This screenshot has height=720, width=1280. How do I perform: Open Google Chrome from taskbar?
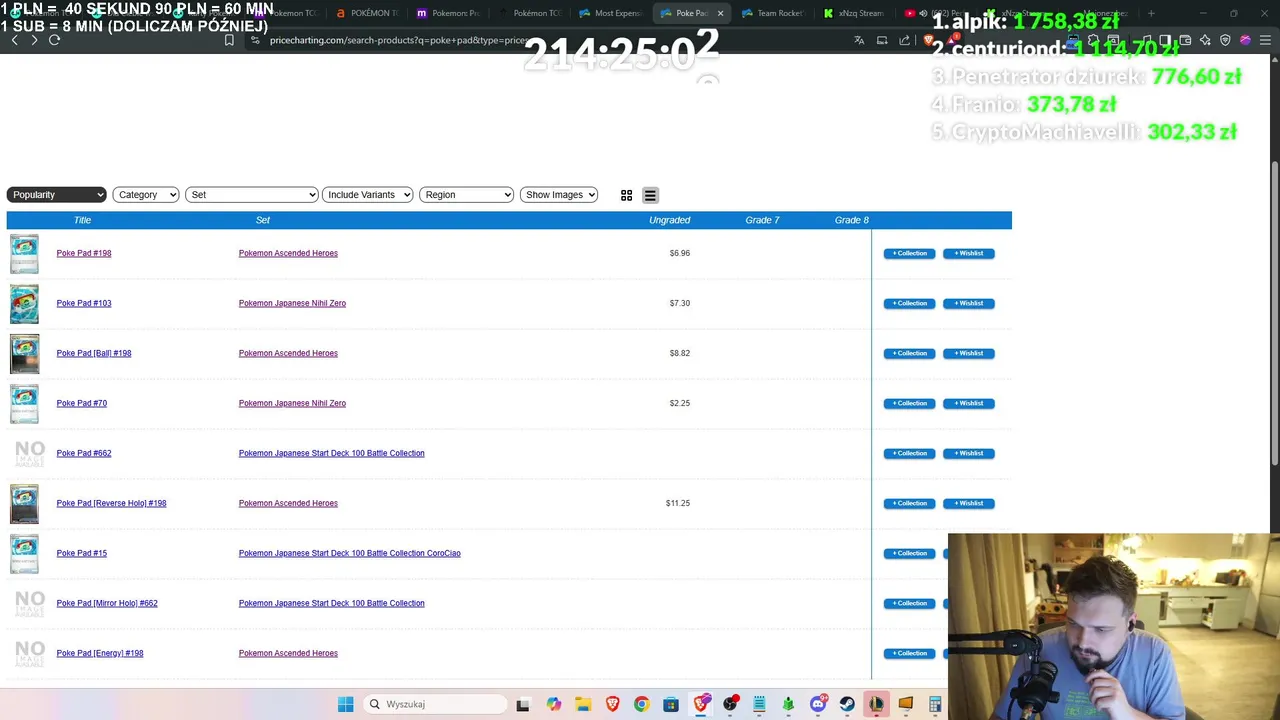pos(641,704)
